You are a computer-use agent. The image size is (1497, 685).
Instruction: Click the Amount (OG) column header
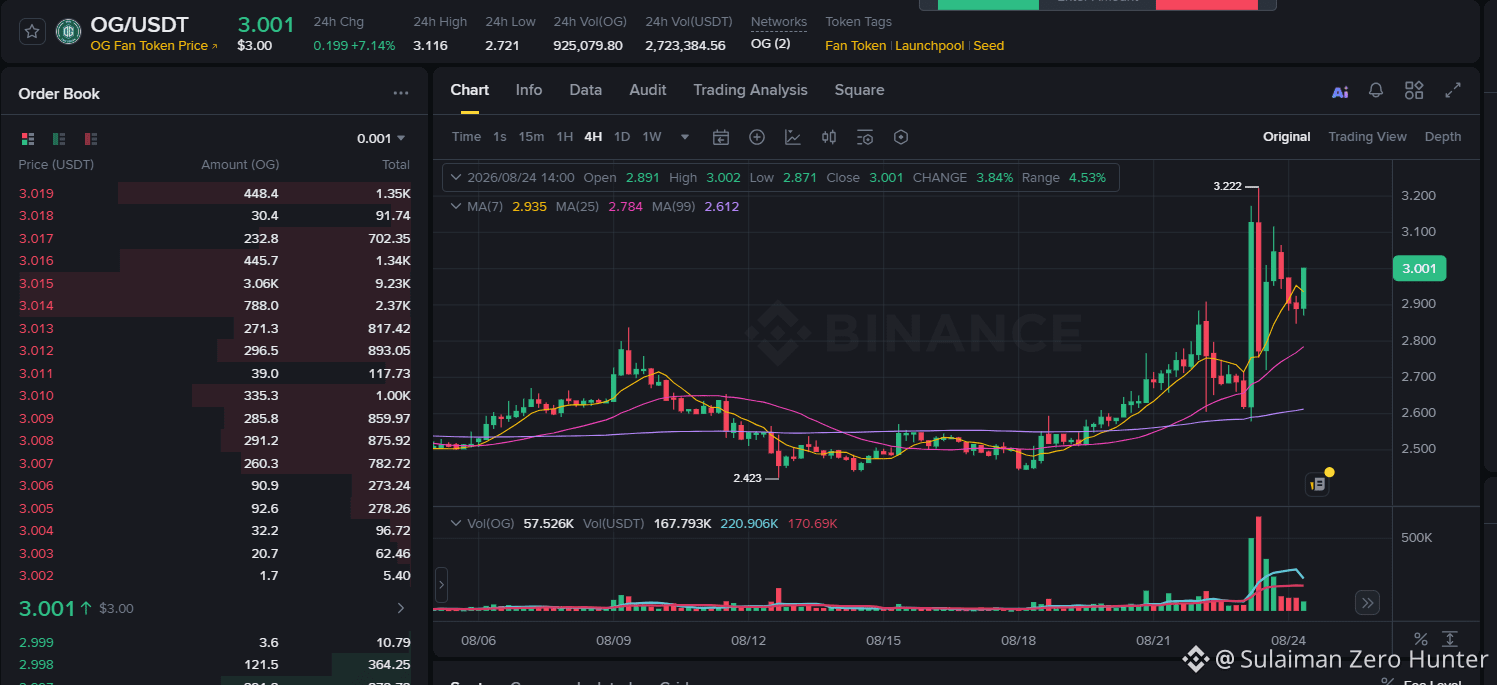240,165
